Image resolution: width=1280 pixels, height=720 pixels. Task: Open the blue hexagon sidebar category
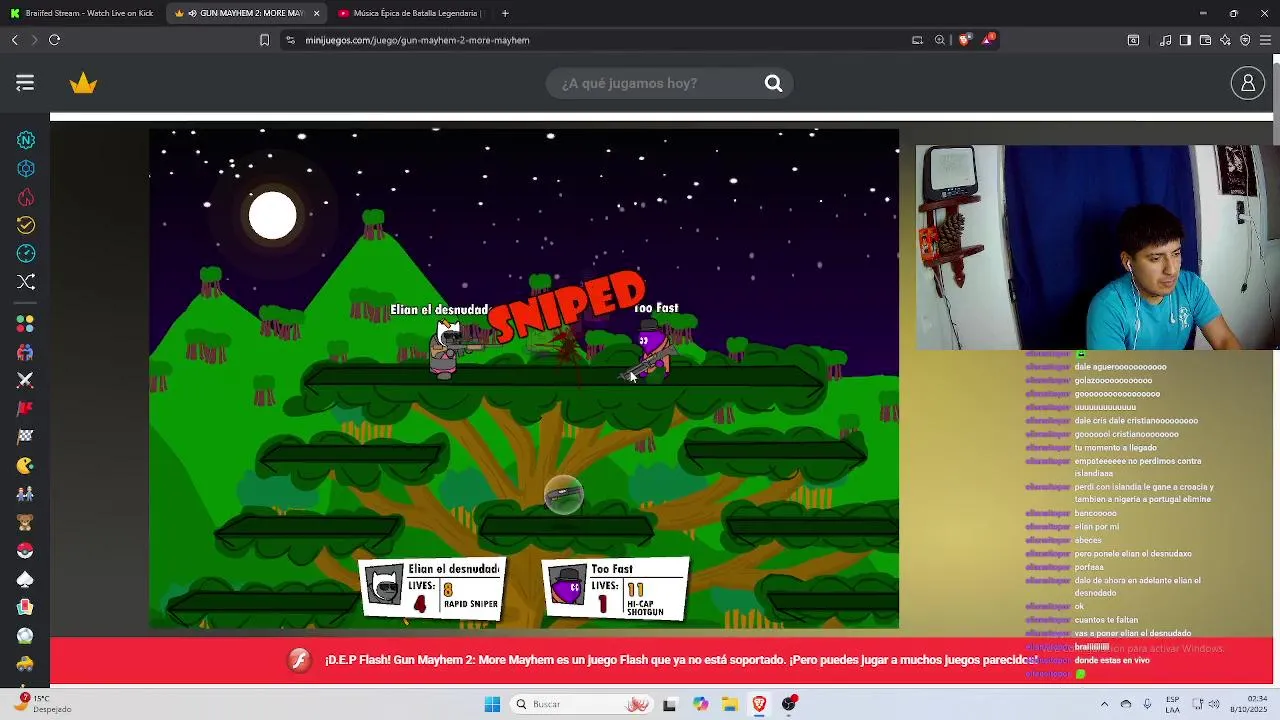coord(26,168)
